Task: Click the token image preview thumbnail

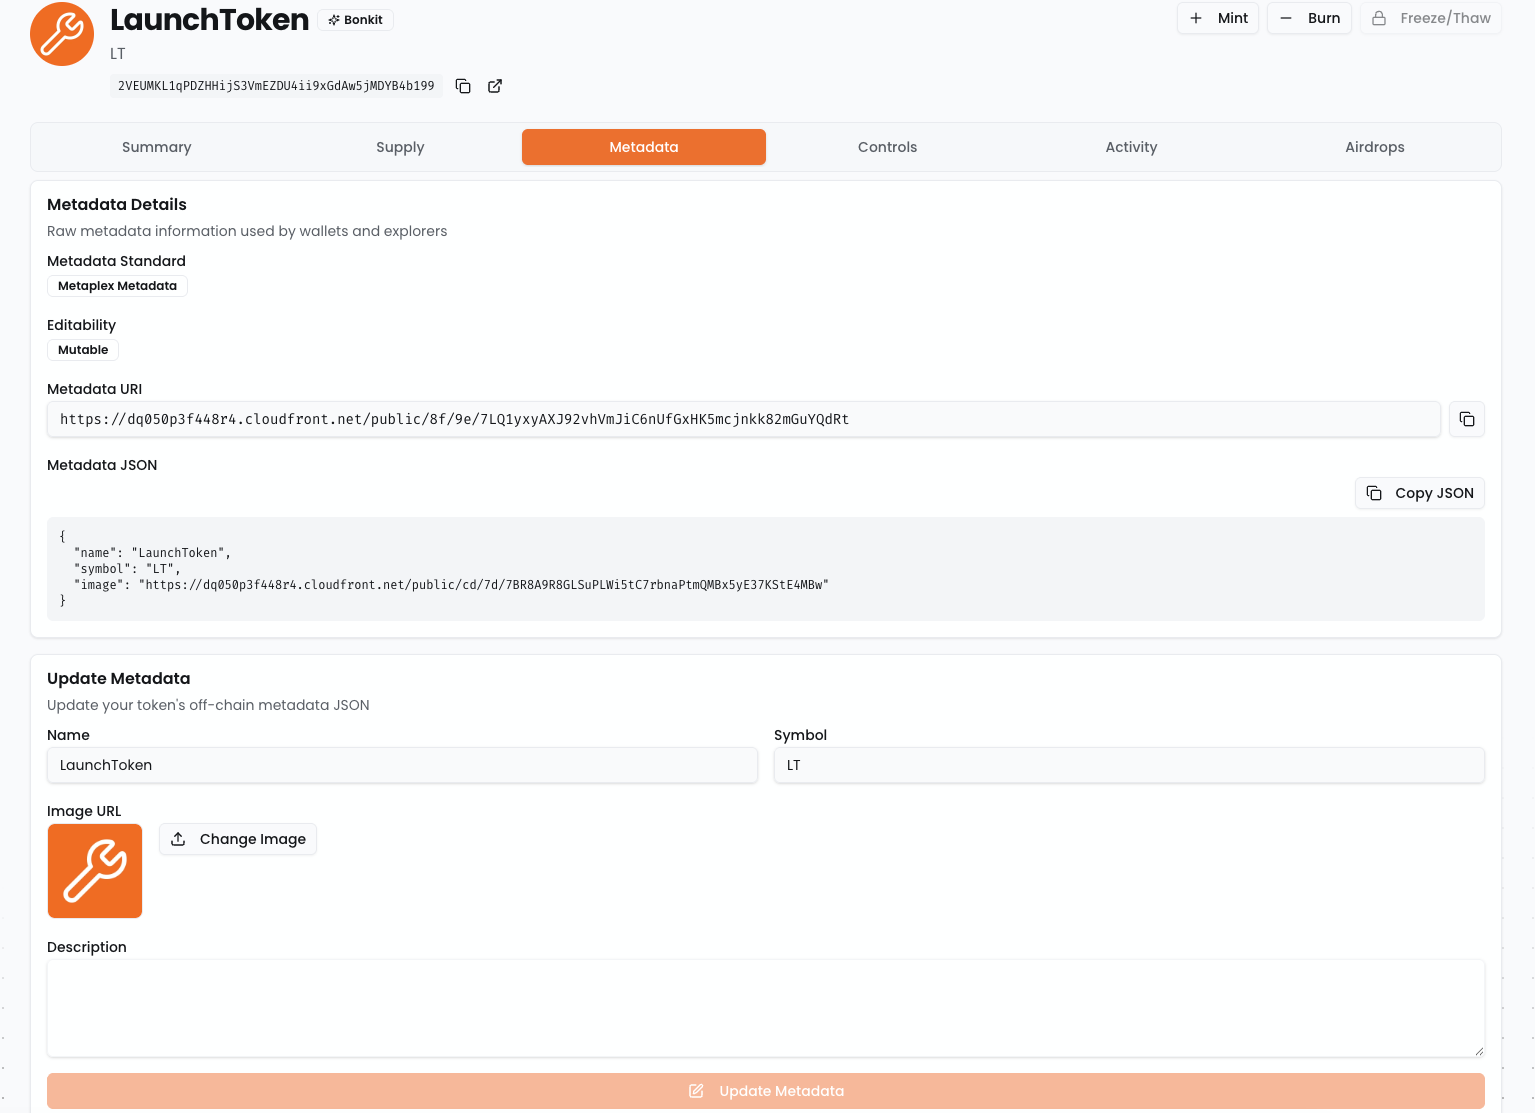Action: [x=95, y=871]
